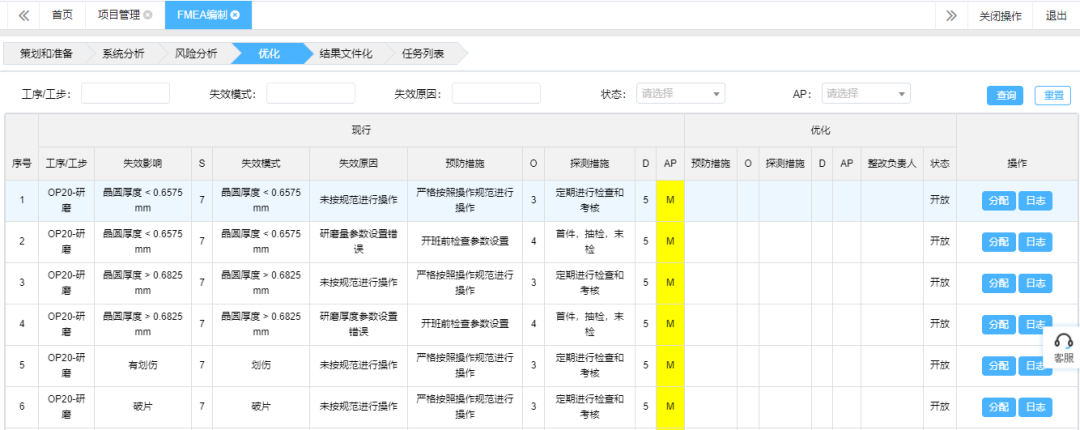Open the 状态 dropdown selector
Screen dimensions: 1080x430
(680, 93)
